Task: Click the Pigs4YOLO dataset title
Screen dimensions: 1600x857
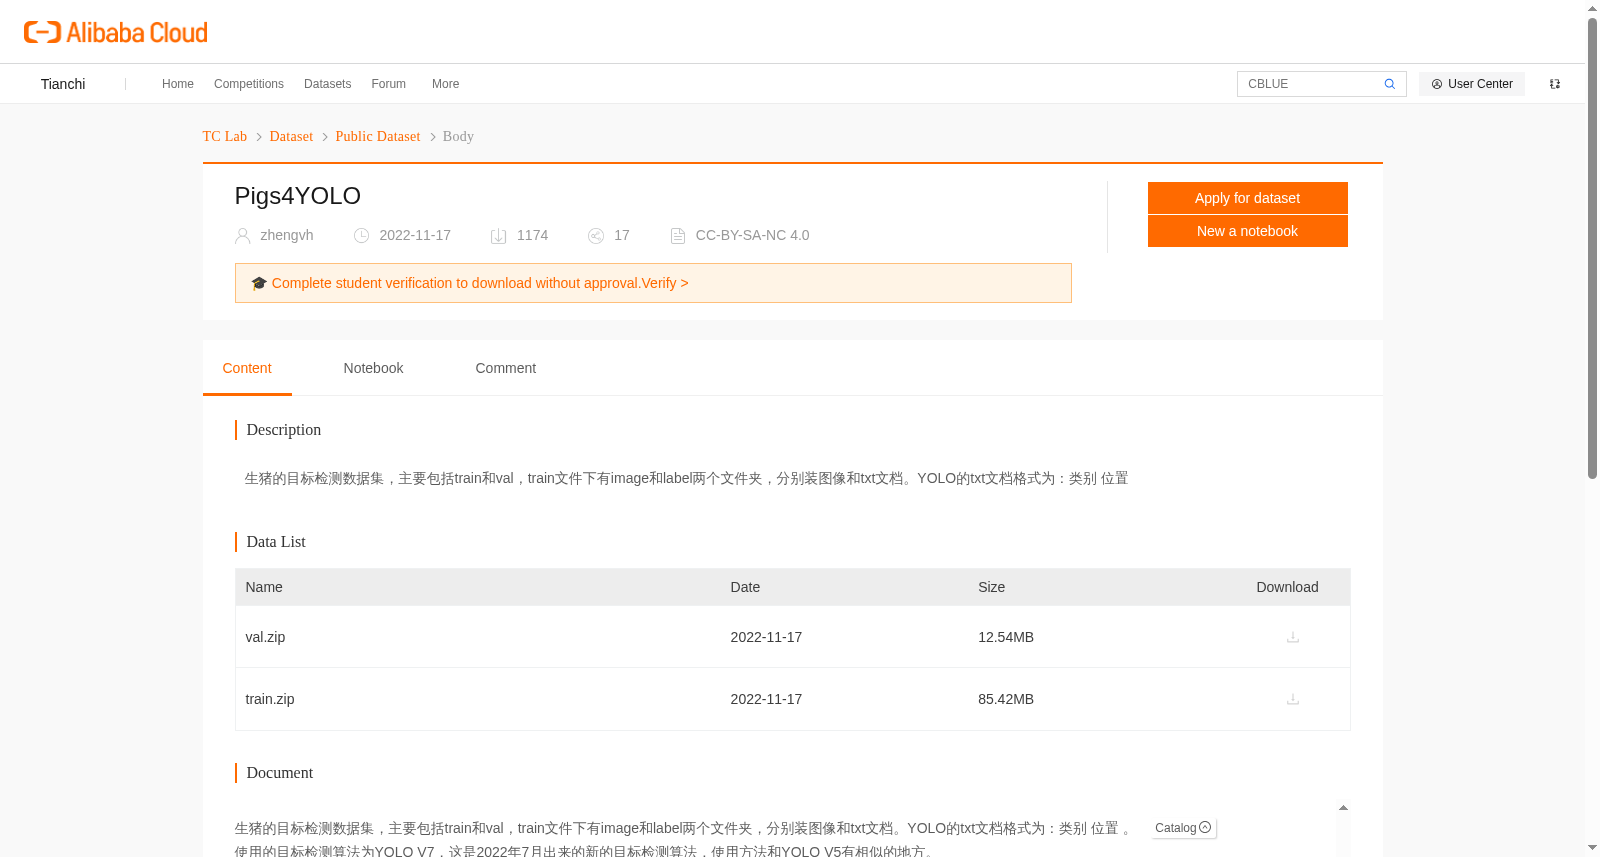Action: pos(298,196)
